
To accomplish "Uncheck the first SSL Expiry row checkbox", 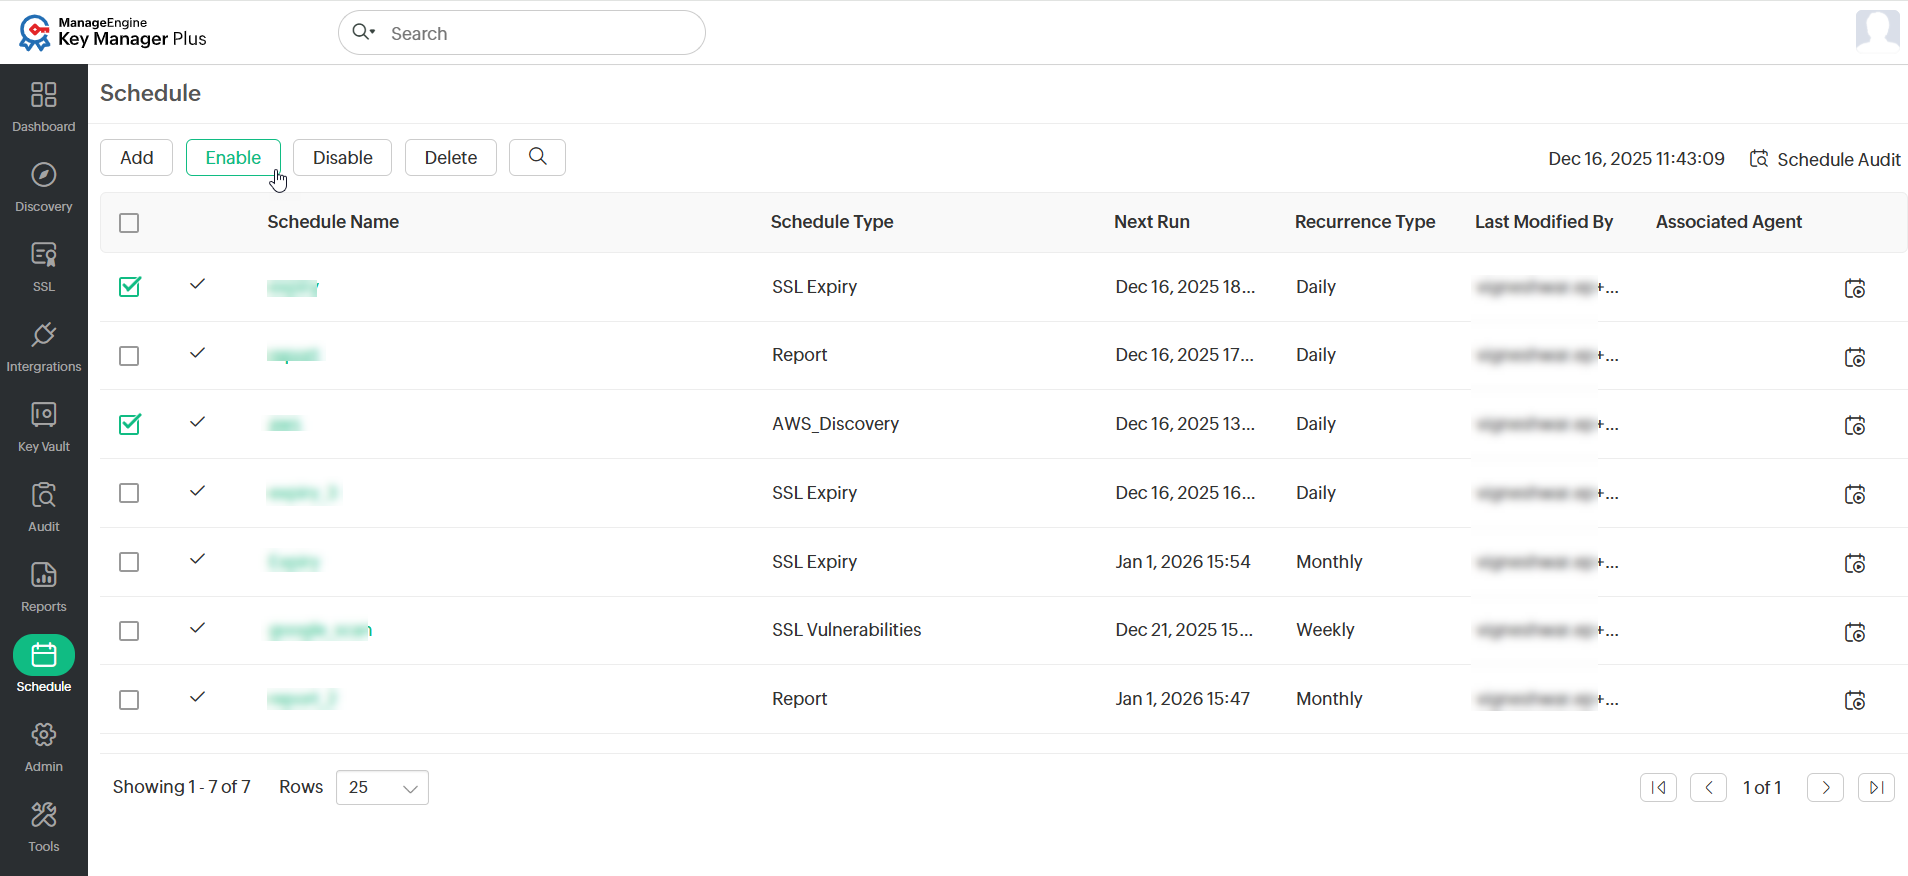I will coord(129,287).
